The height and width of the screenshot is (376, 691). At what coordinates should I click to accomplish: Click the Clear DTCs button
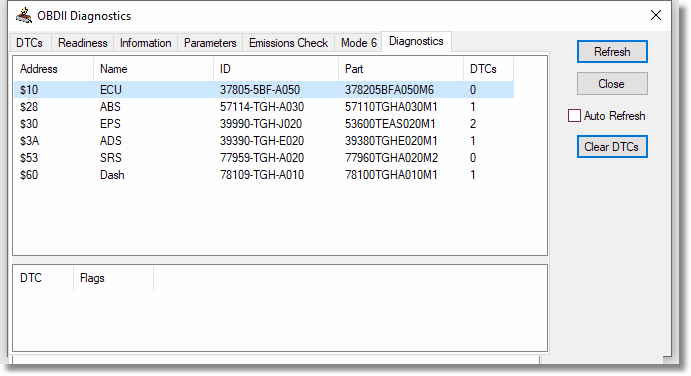click(x=612, y=147)
